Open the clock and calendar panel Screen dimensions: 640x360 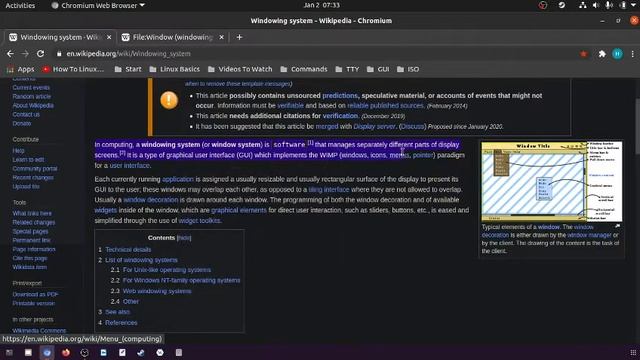pyautogui.click(x=321, y=5)
